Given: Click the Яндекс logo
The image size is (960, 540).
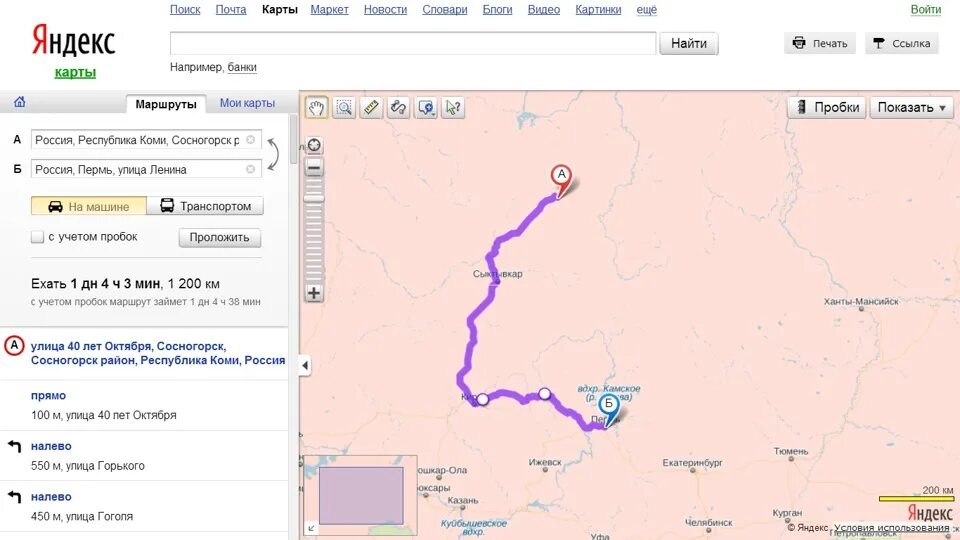Looking at the screenshot, I should click(x=73, y=41).
